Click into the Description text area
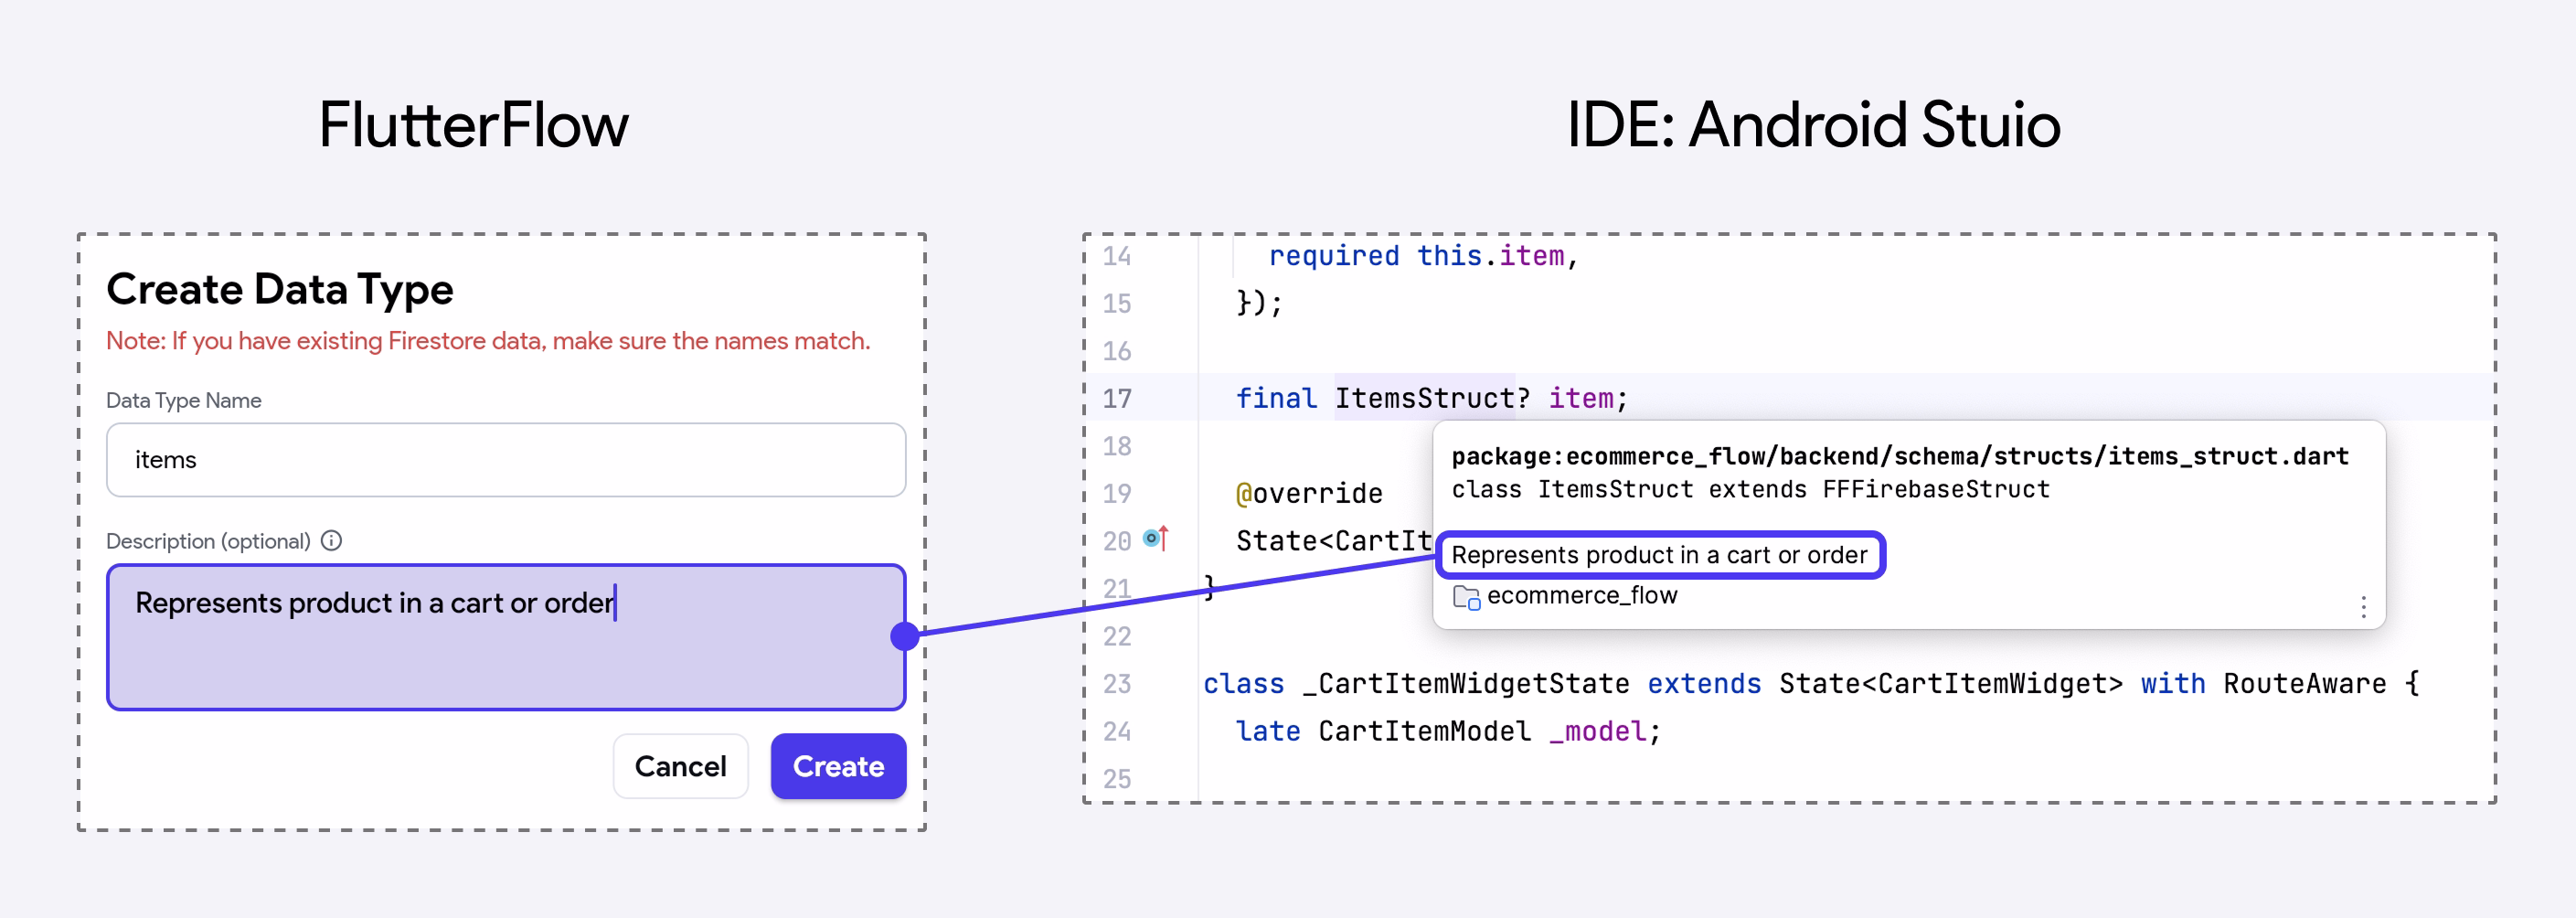The image size is (2576, 918). (506, 637)
